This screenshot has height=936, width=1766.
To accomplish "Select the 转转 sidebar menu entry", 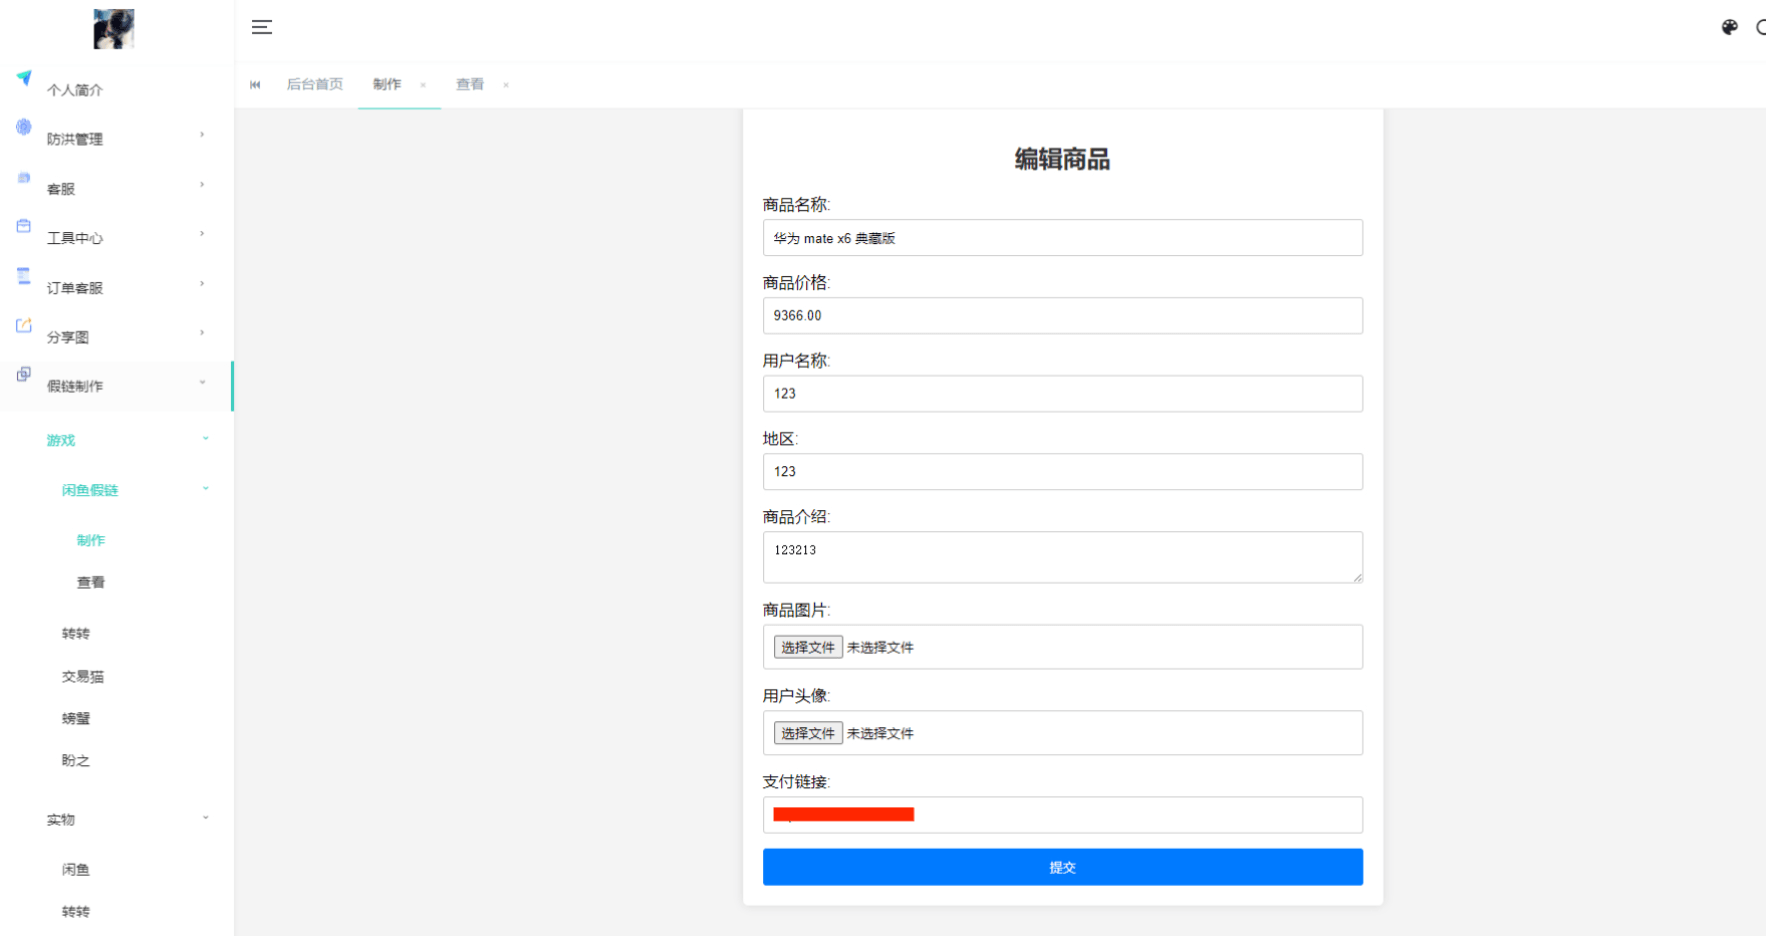I will pos(75,632).
